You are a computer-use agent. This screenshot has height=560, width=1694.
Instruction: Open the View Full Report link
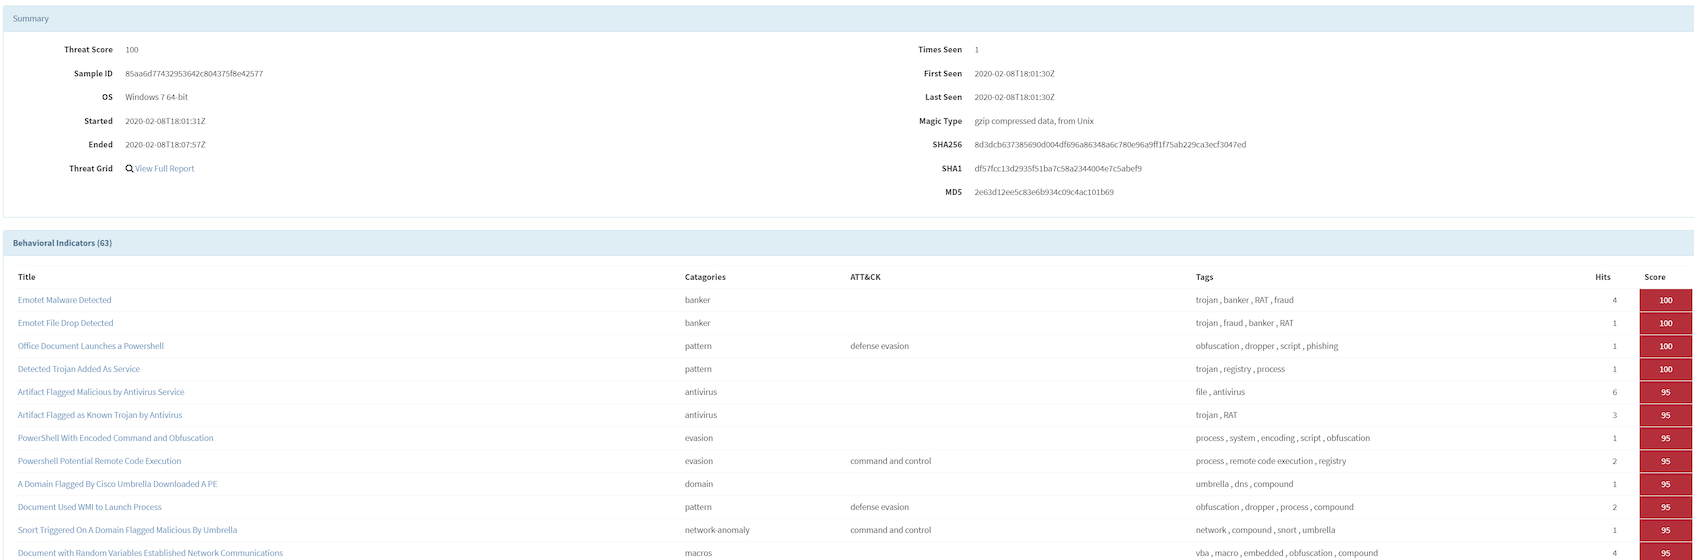coord(165,169)
